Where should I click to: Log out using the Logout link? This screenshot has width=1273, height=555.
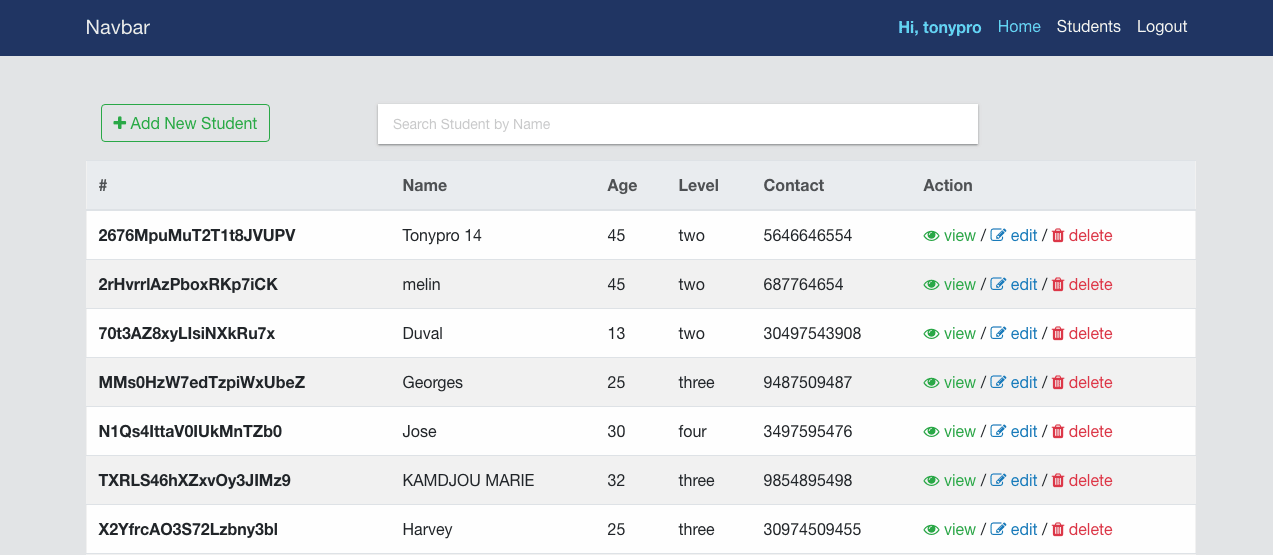click(x=1162, y=27)
